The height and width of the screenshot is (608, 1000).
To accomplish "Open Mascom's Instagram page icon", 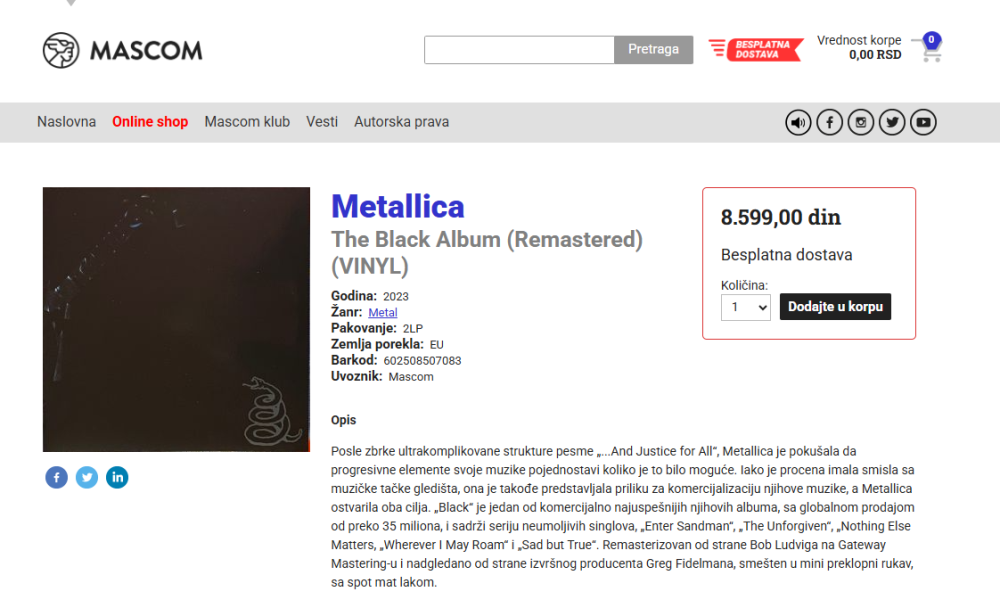I will point(860,123).
